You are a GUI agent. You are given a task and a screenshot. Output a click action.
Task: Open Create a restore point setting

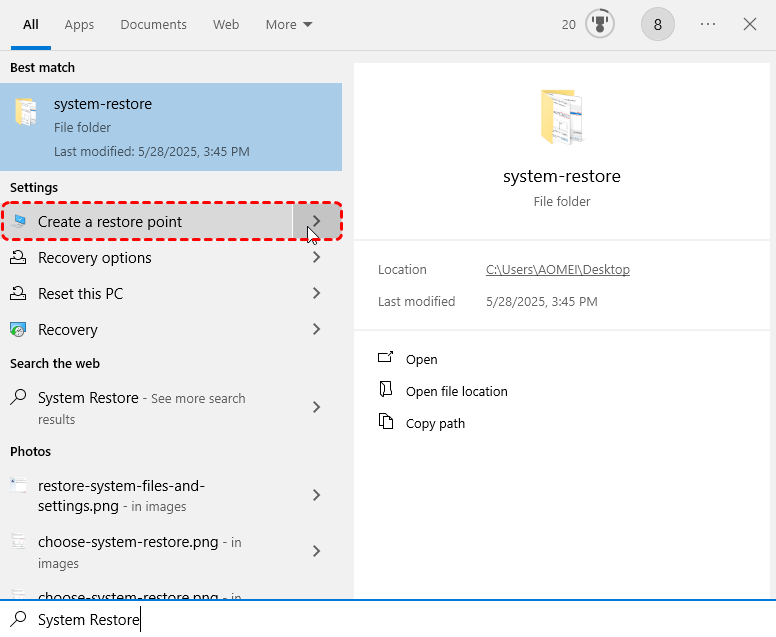[146, 222]
